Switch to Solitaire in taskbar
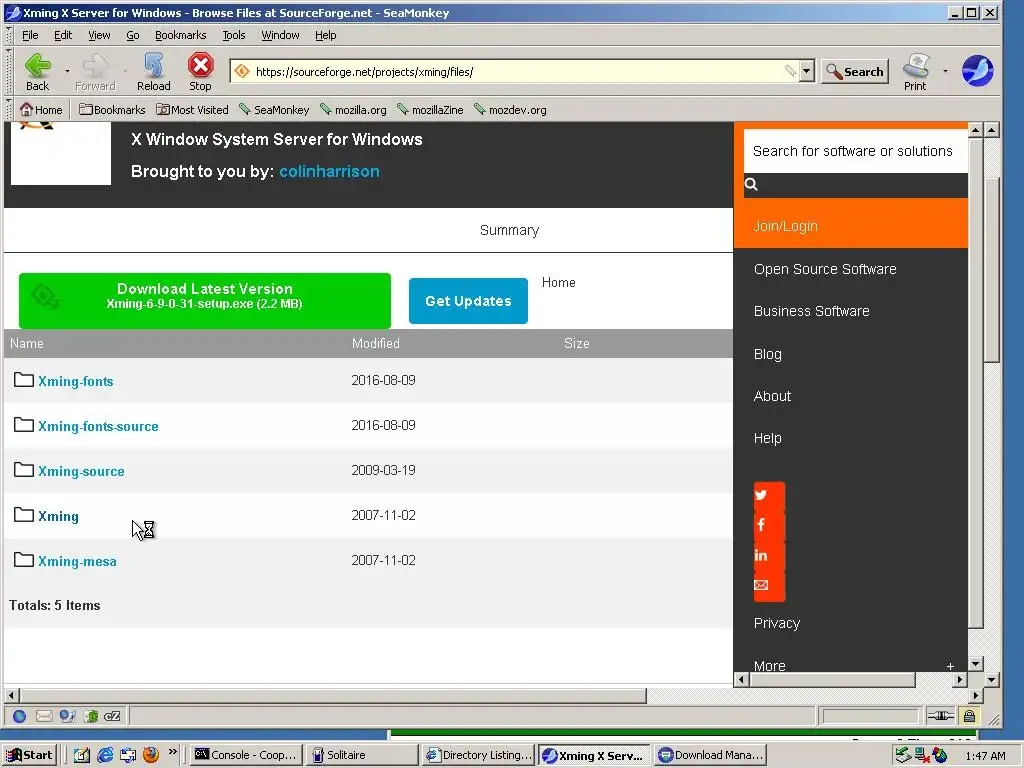Screen dimensions: 1024x768 pyautogui.click(x=360, y=755)
